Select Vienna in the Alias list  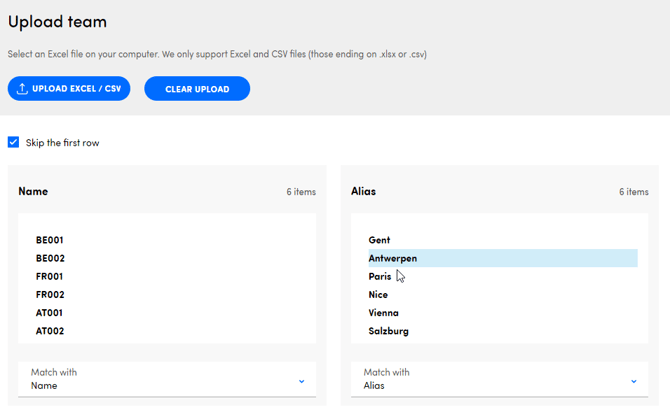point(383,313)
